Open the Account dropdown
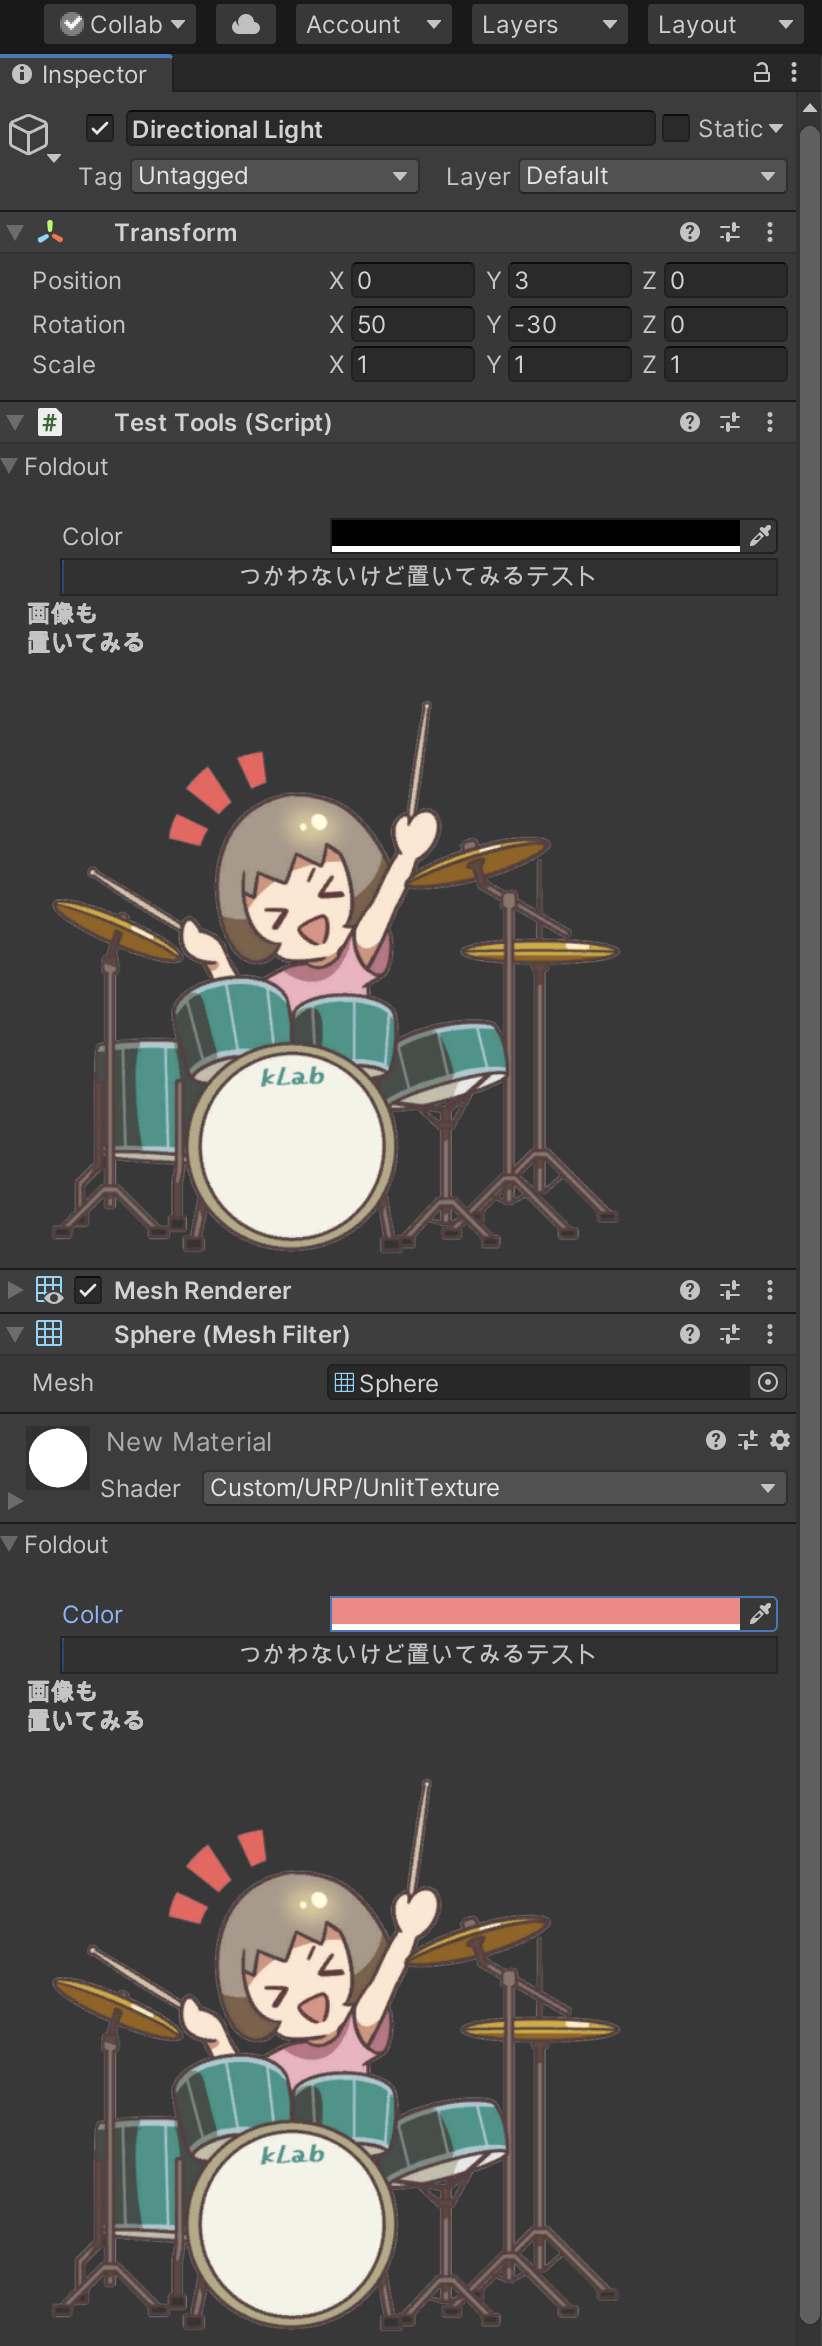This screenshot has width=822, height=2346. pos(373,24)
